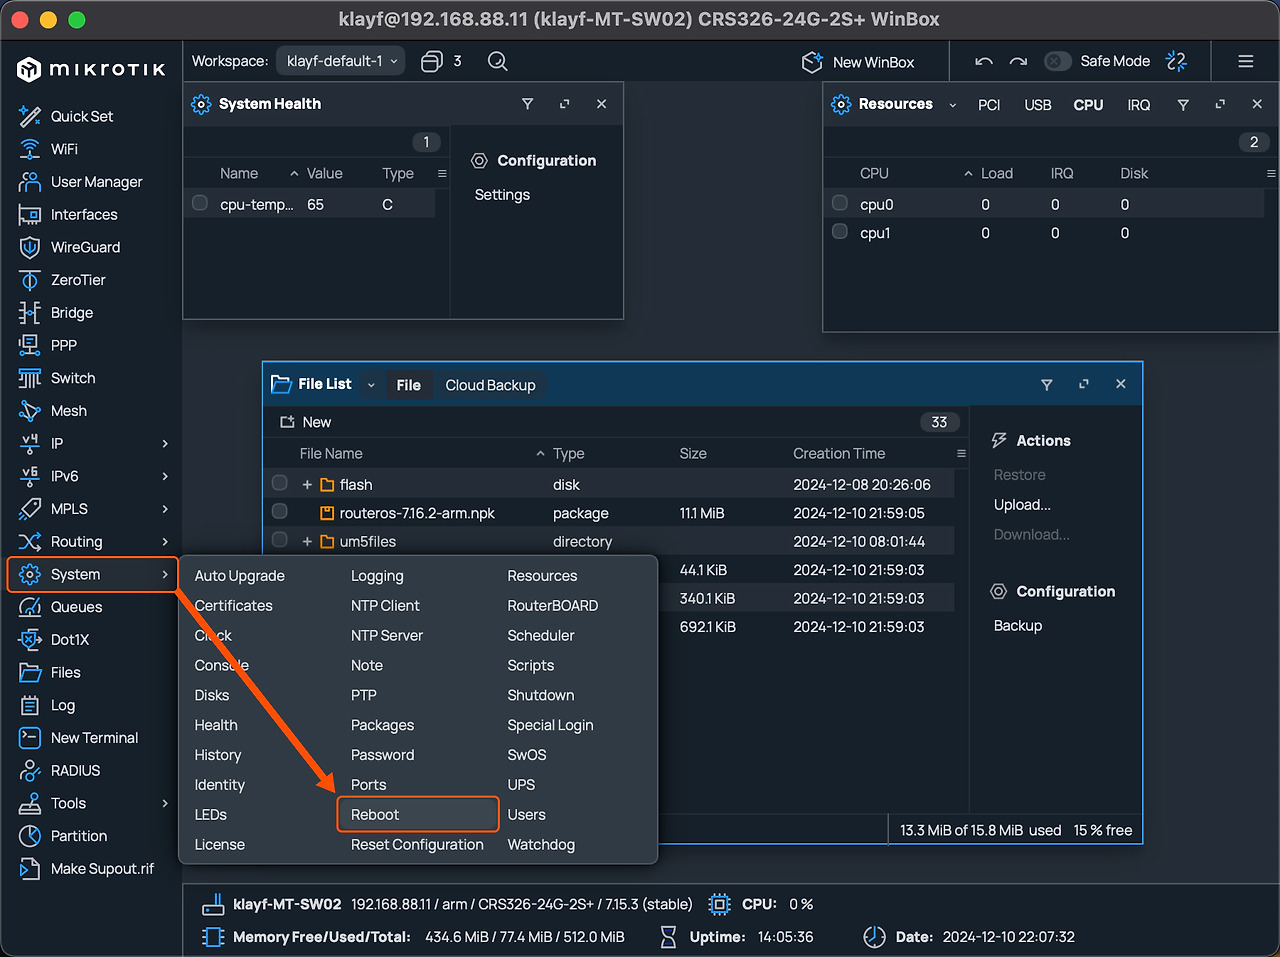Viewport: 1280px width, 957px height.
Task: Click the session icon next to Safe Mode
Action: (x=1177, y=61)
